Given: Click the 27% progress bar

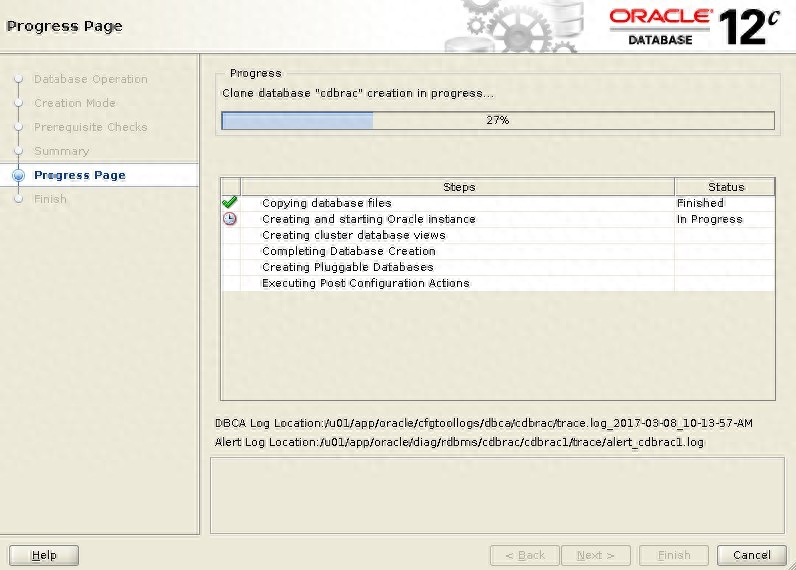Looking at the screenshot, I should (x=497, y=120).
